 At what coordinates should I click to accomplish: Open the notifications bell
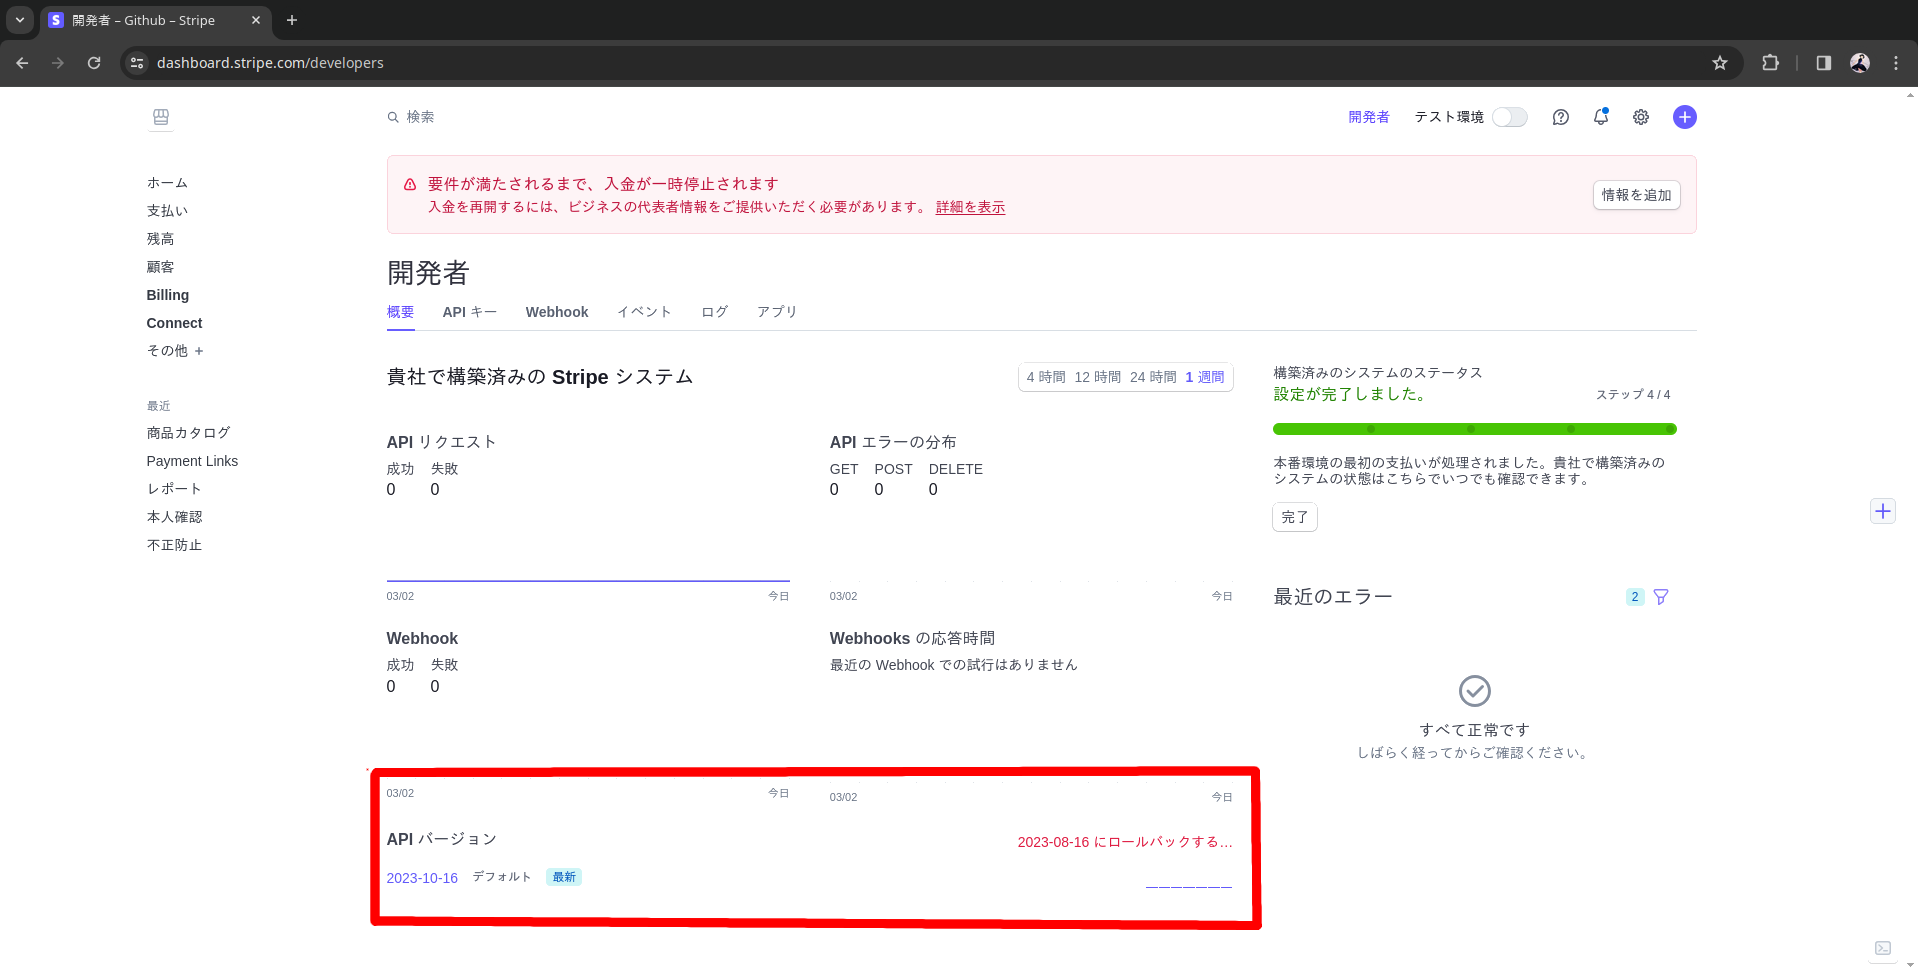1601,117
